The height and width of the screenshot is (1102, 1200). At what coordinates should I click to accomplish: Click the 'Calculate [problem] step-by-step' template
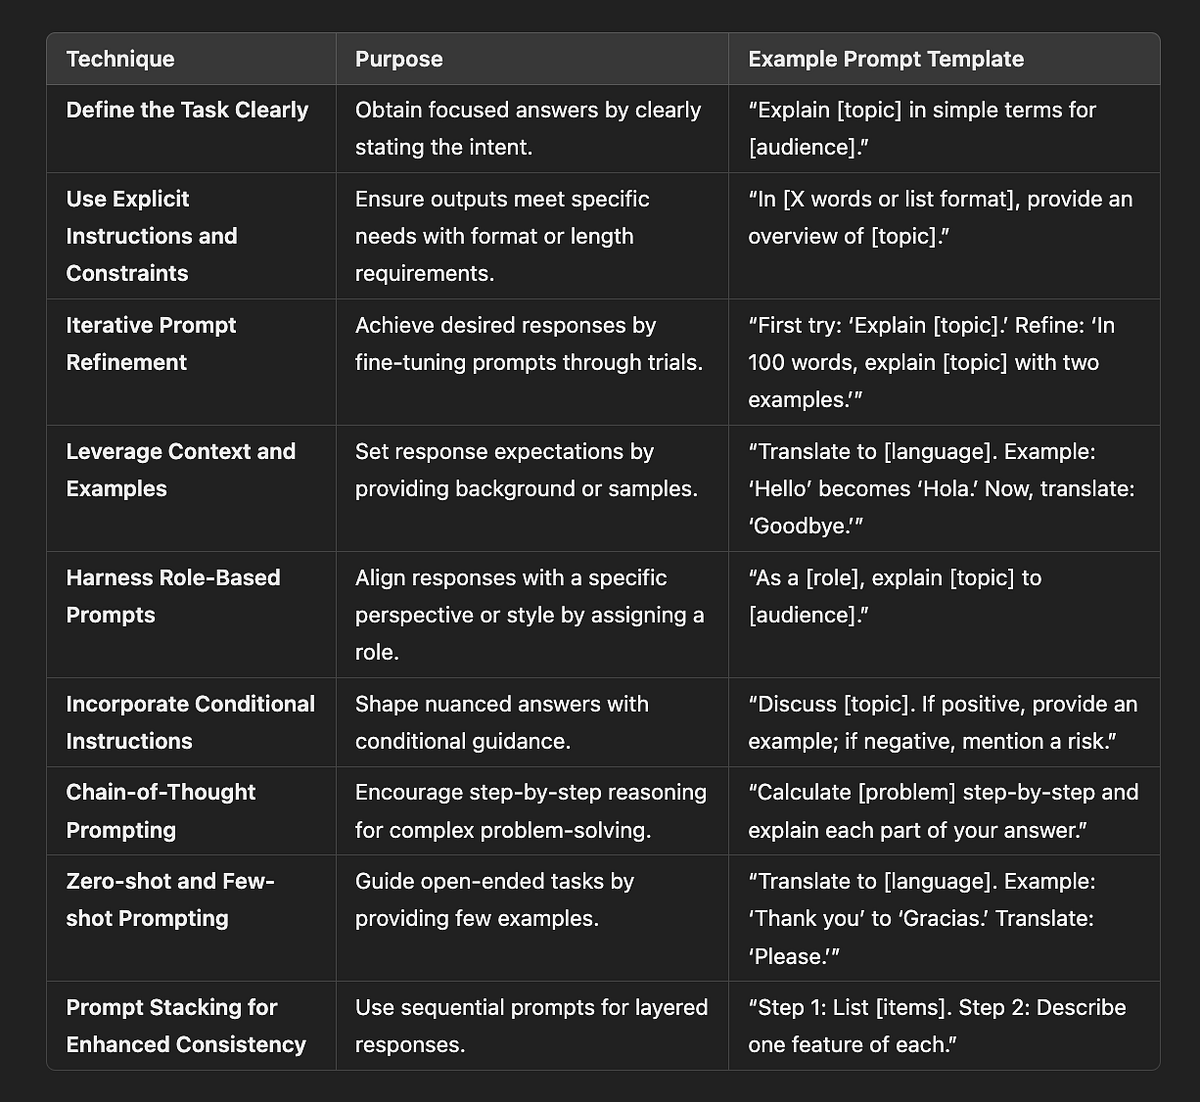[943, 811]
